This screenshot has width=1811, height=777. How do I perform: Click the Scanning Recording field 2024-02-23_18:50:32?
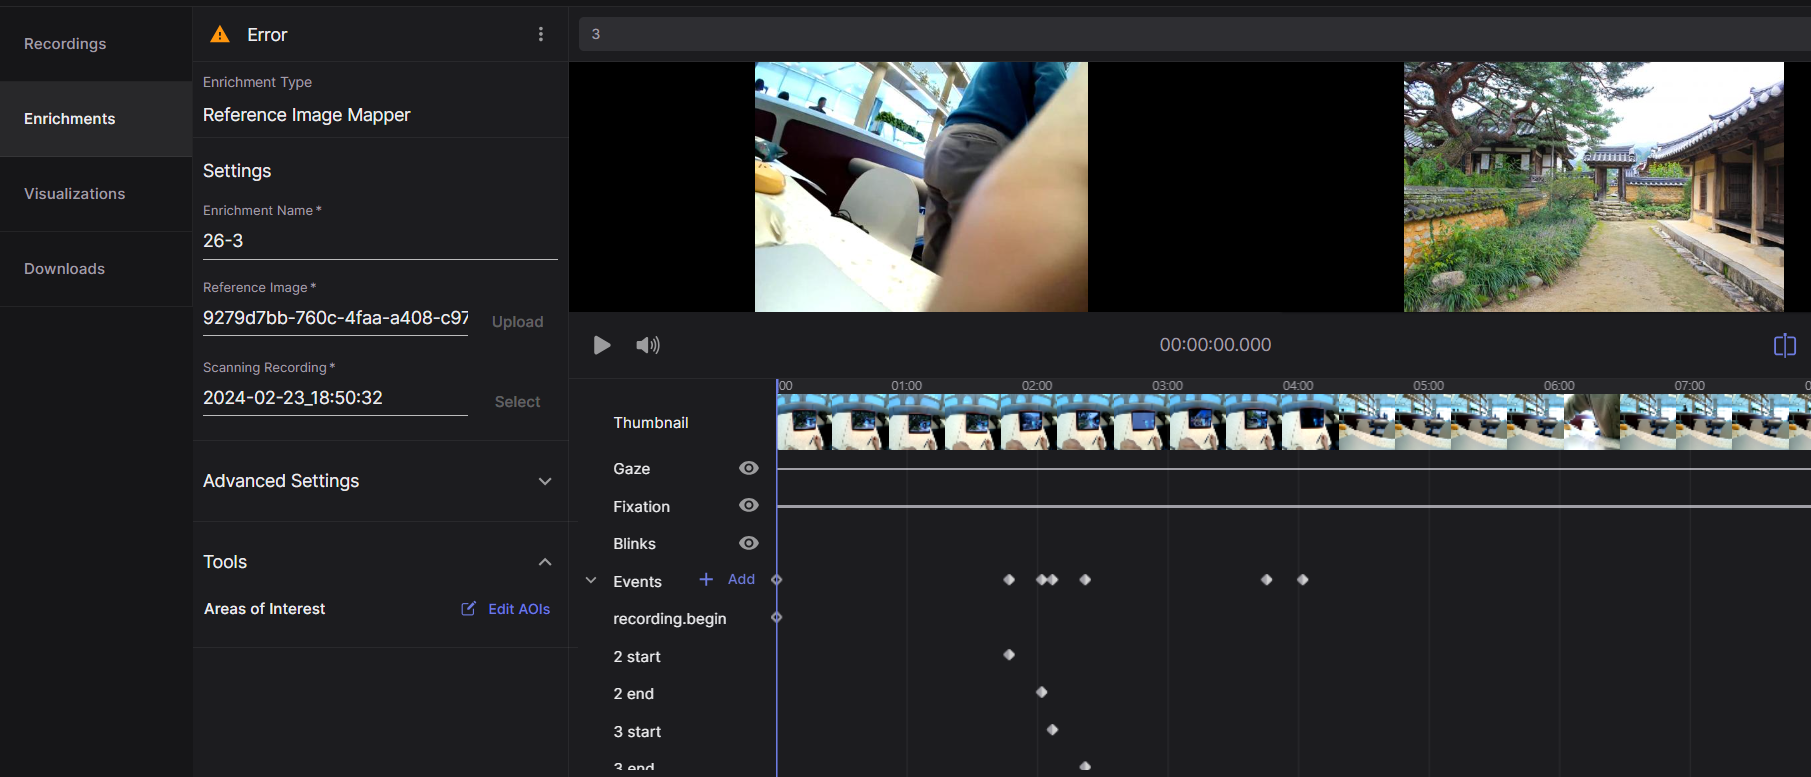[335, 398]
